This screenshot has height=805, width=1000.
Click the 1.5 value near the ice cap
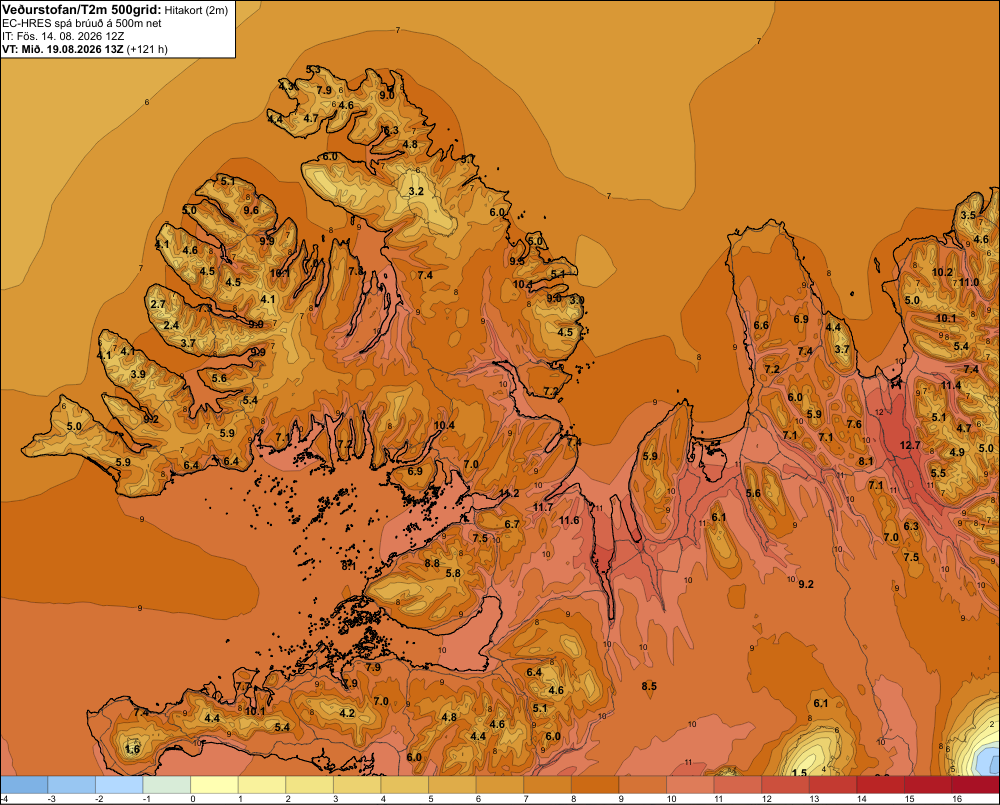coord(799,772)
